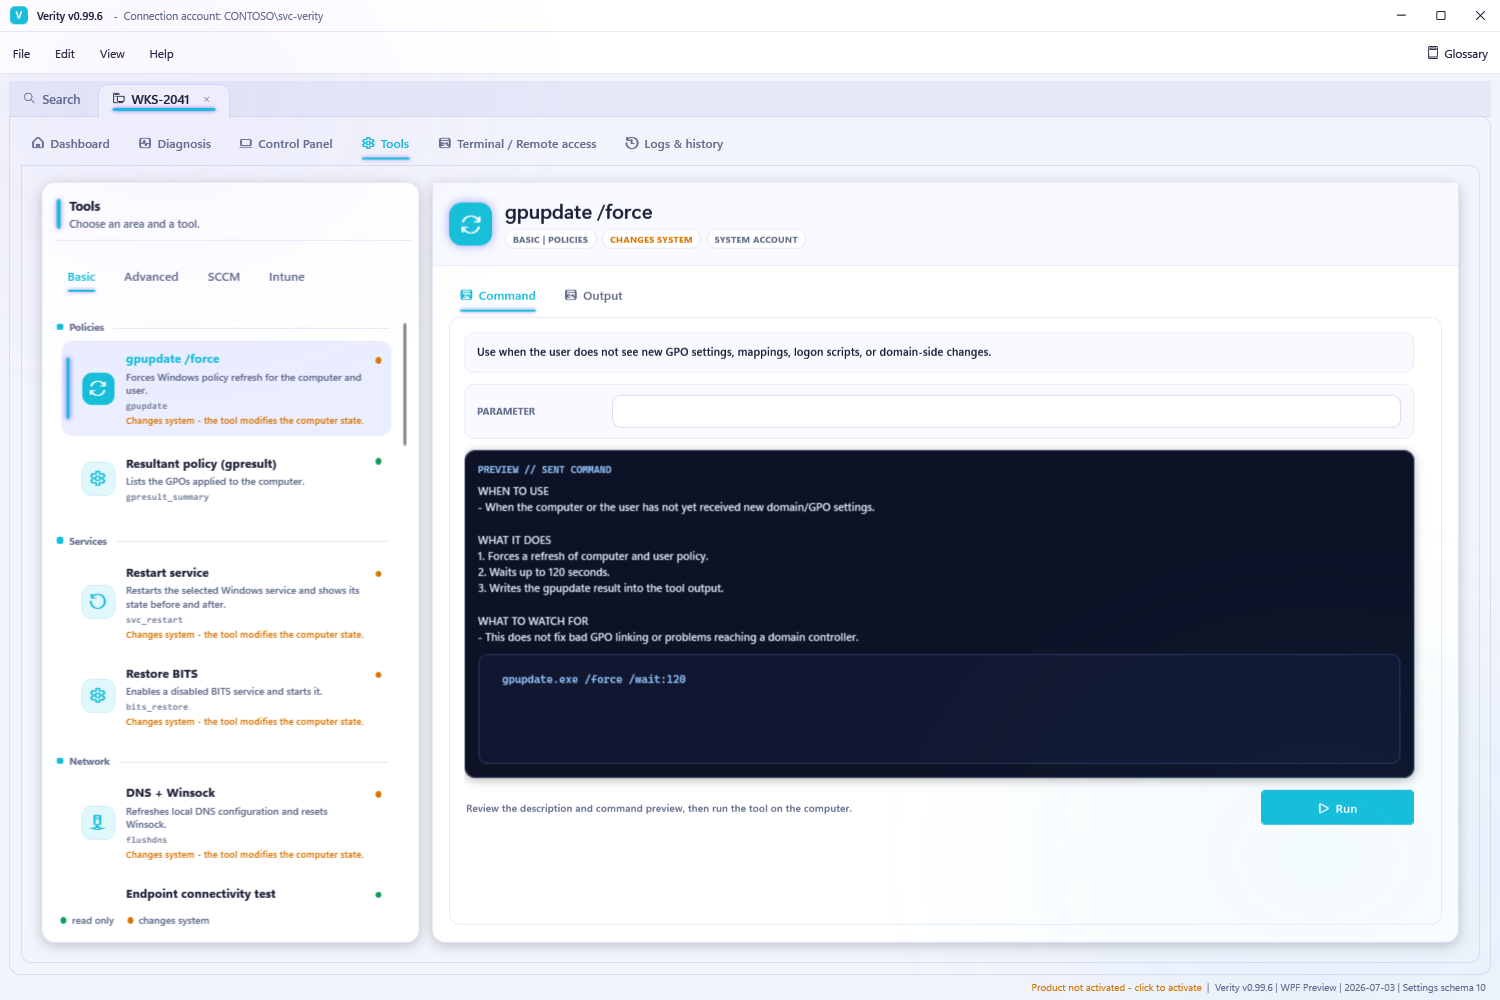
Task: Switch to the Advanced tools tab
Action: [x=151, y=277]
